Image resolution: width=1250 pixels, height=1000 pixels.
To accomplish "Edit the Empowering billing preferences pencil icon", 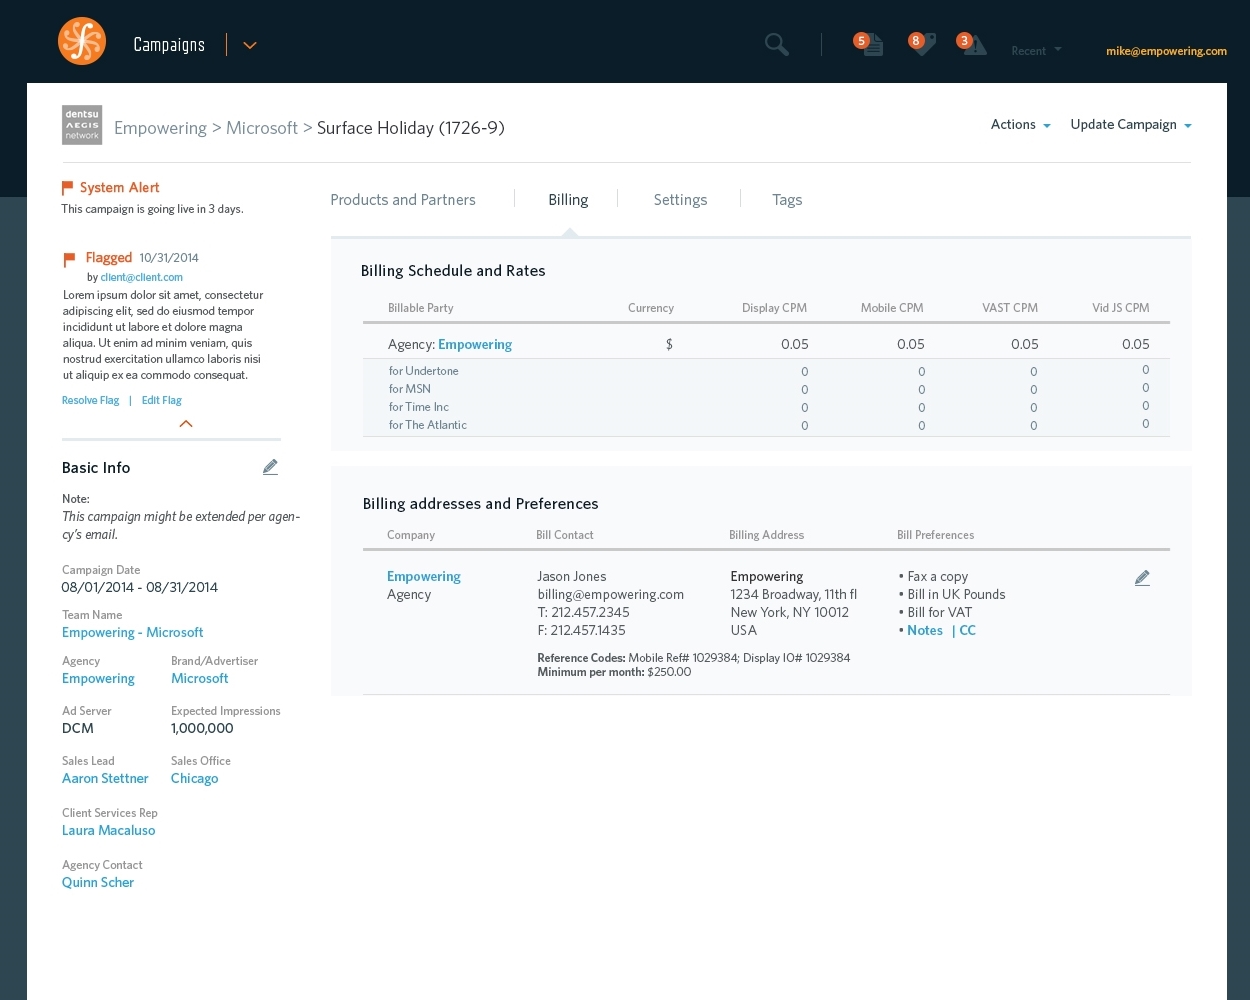I will coord(1142,578).
